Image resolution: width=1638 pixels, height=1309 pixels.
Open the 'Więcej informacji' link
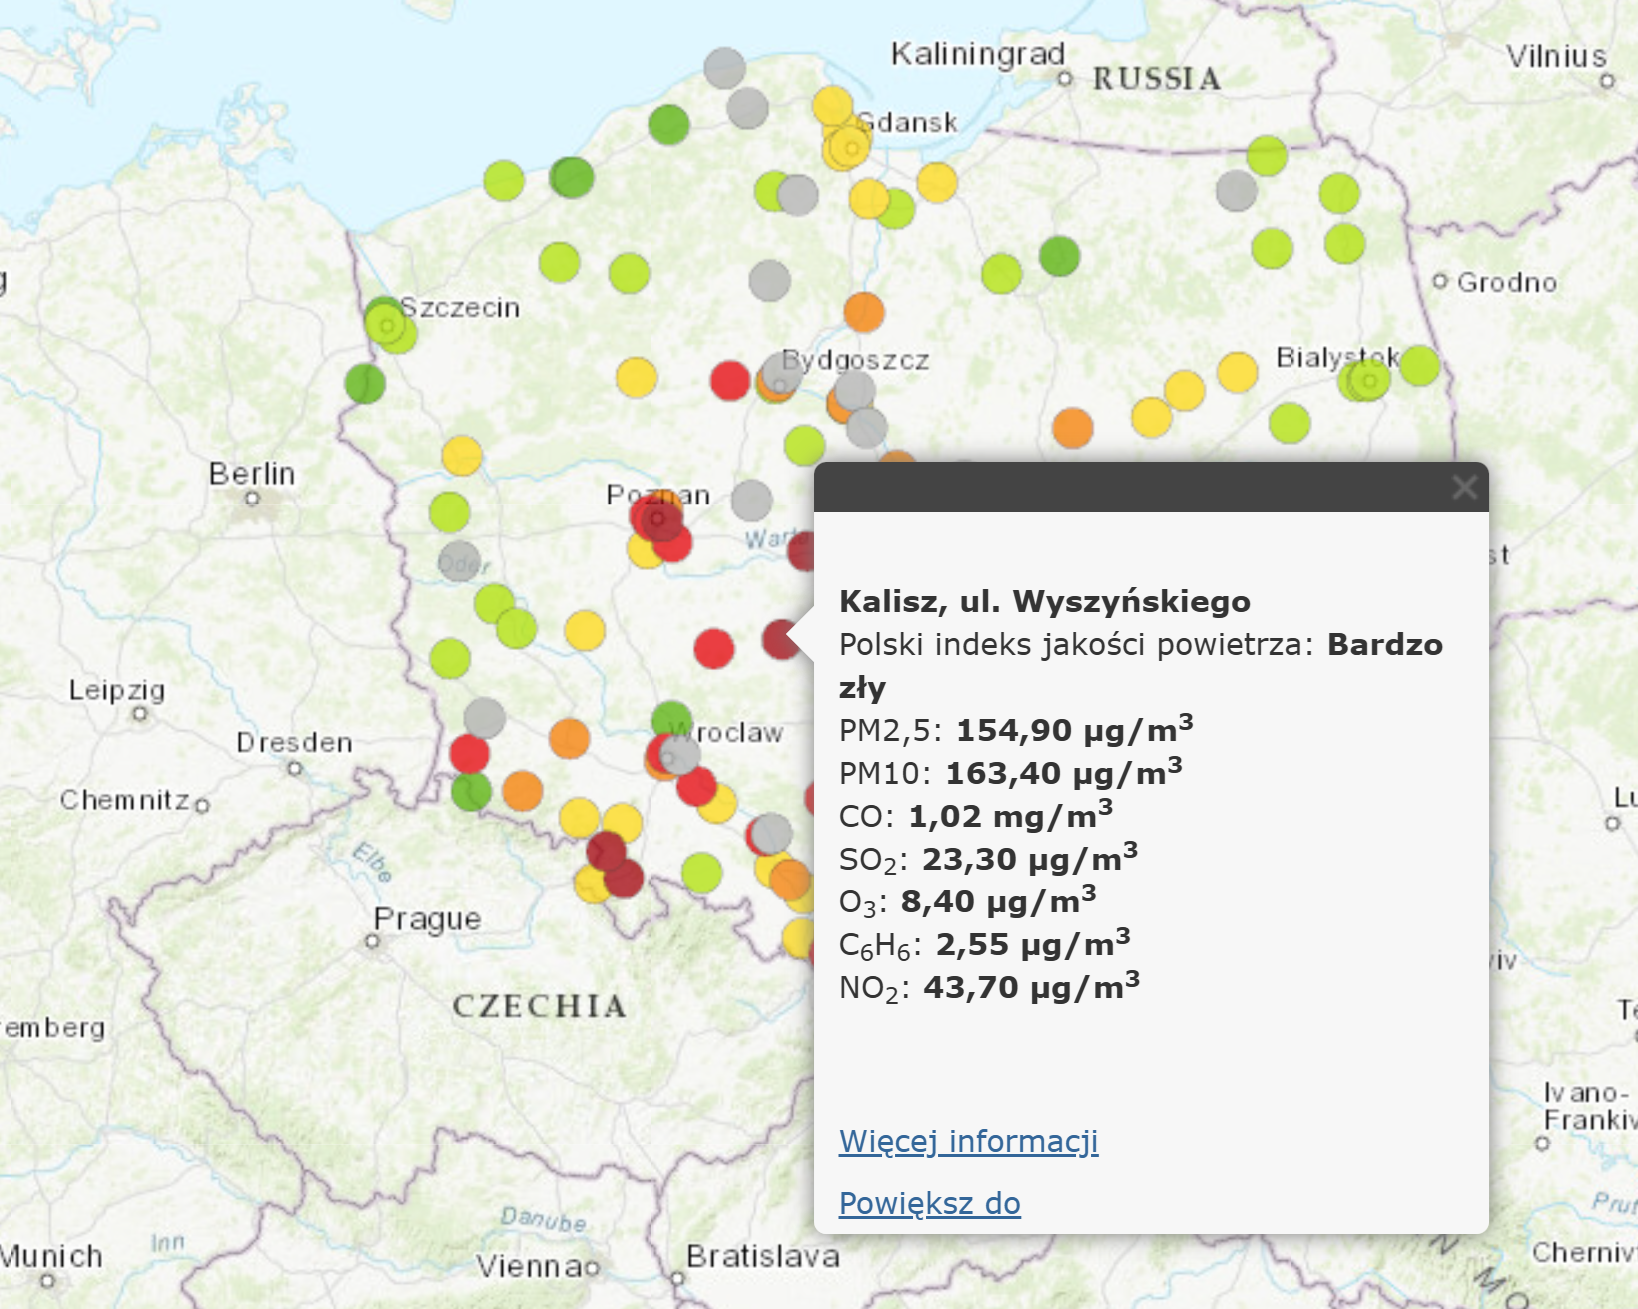click(x=968, y=1141)
